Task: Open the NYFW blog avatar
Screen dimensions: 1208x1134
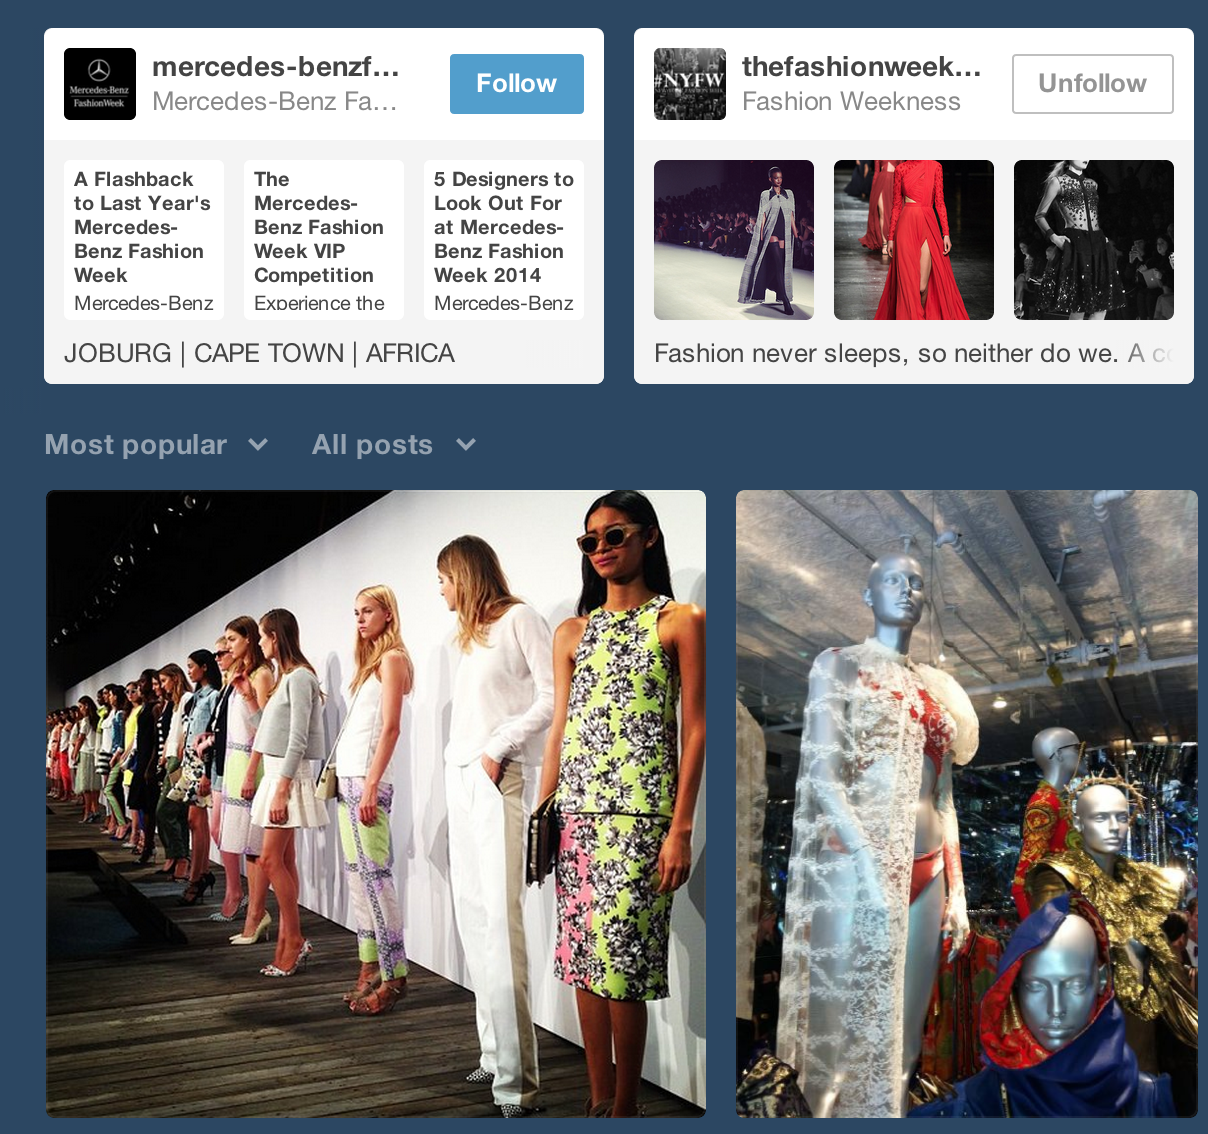Action: point(690,84)
